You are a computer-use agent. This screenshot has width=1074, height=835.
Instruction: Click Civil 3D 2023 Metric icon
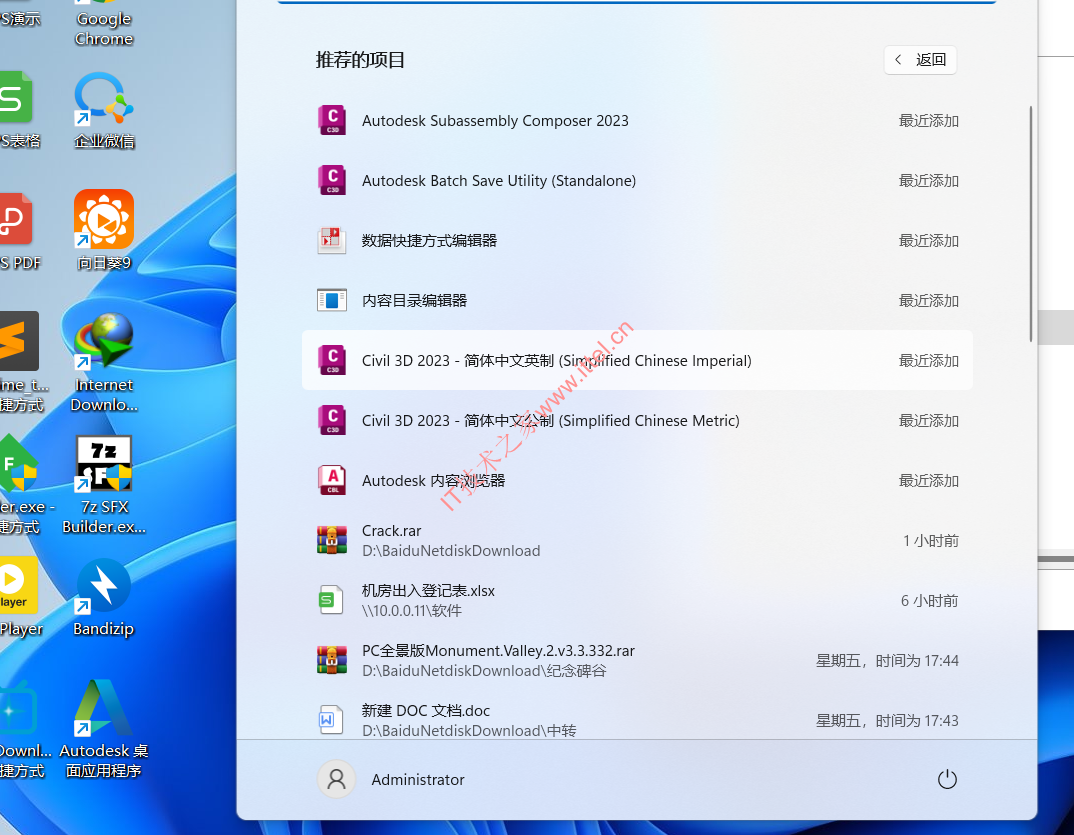point(332,420)
